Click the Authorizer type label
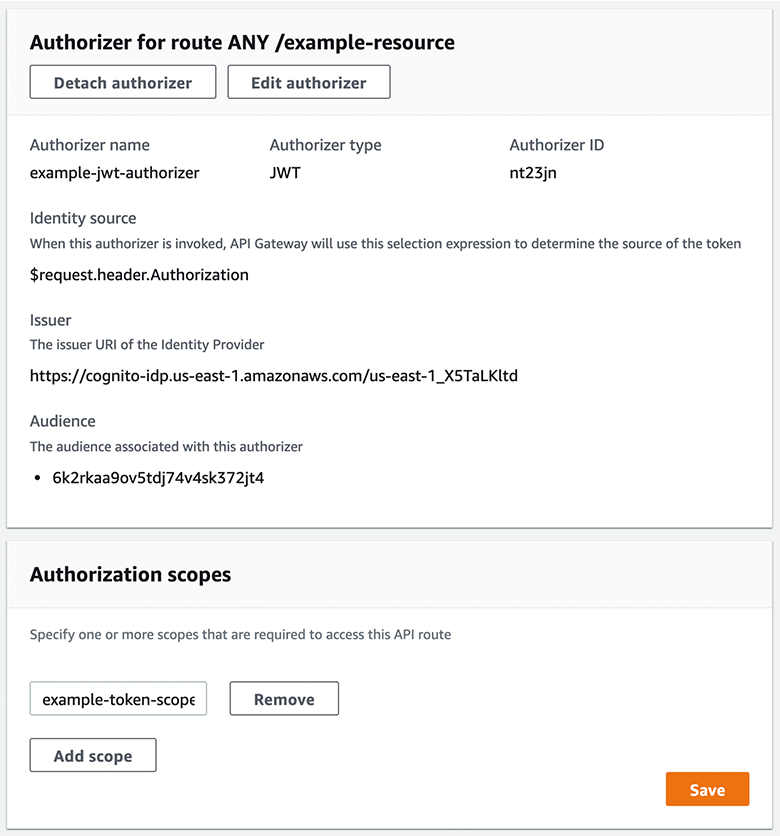780x836 pixels. (x=325, y=145)
